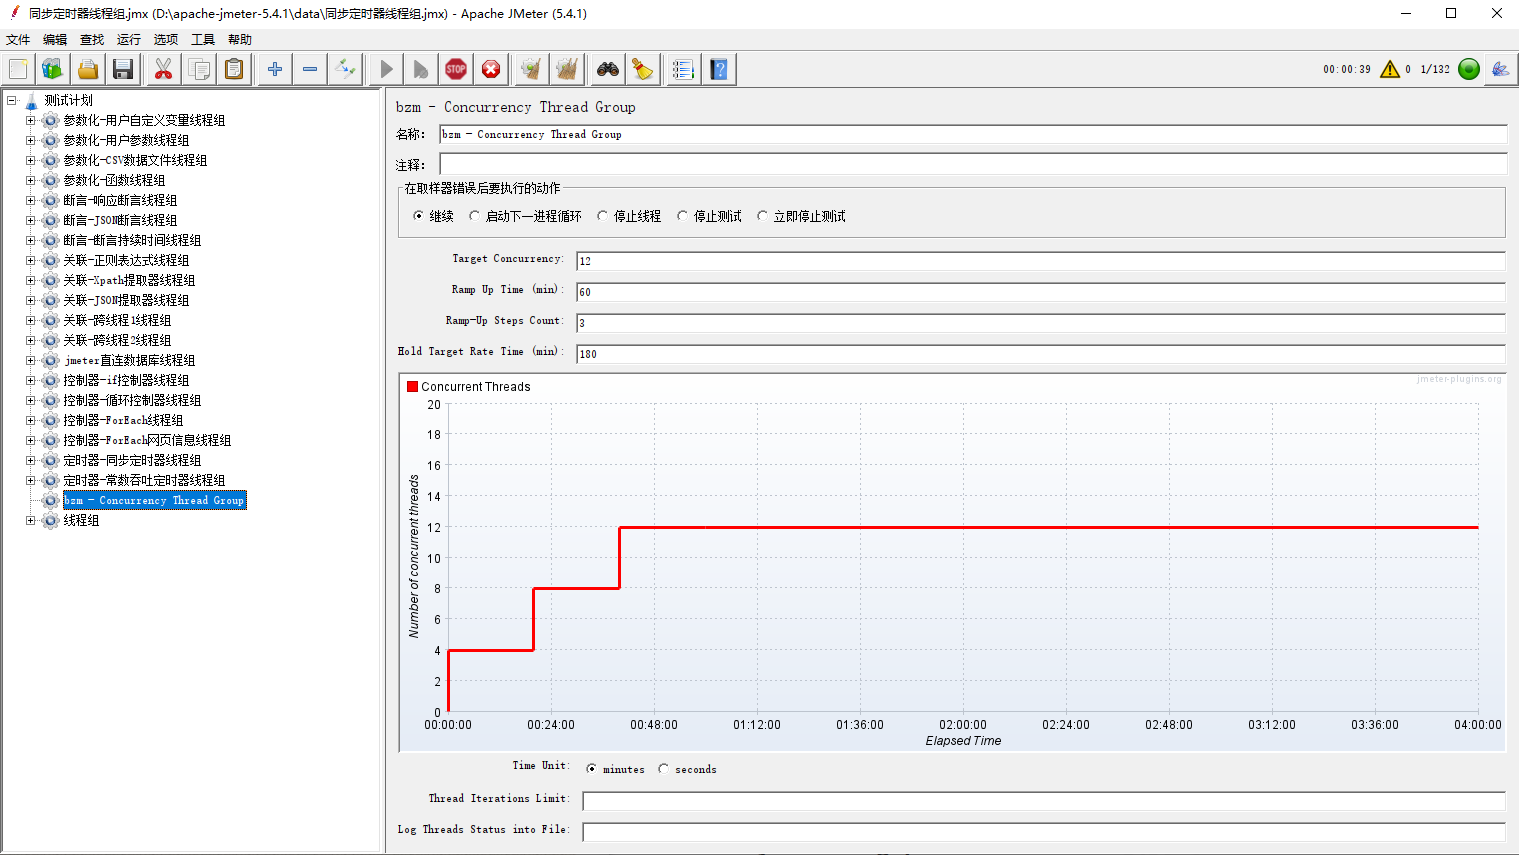Select 关联-Xpath提取器线程组 tree item
Screen dimensions: 1519x855
[x=129, y=280]
